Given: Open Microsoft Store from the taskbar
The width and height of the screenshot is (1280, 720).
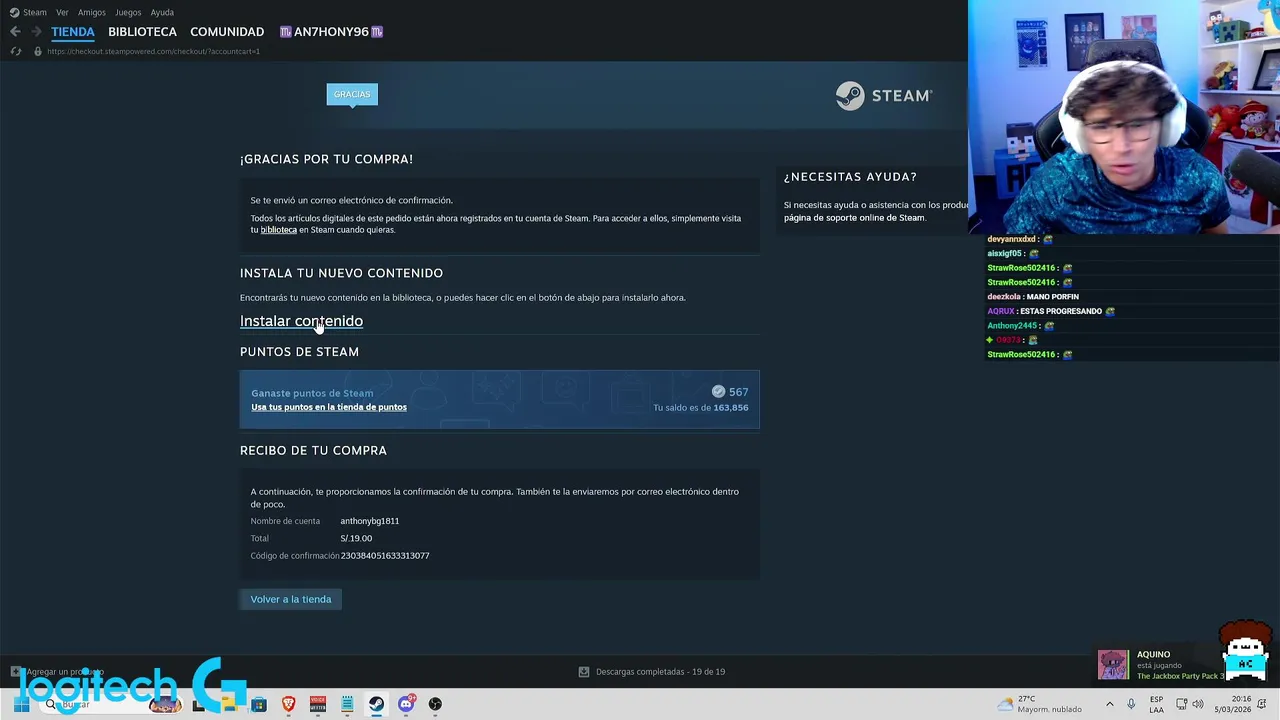Looking at the screenshot, I should point(259,704).
